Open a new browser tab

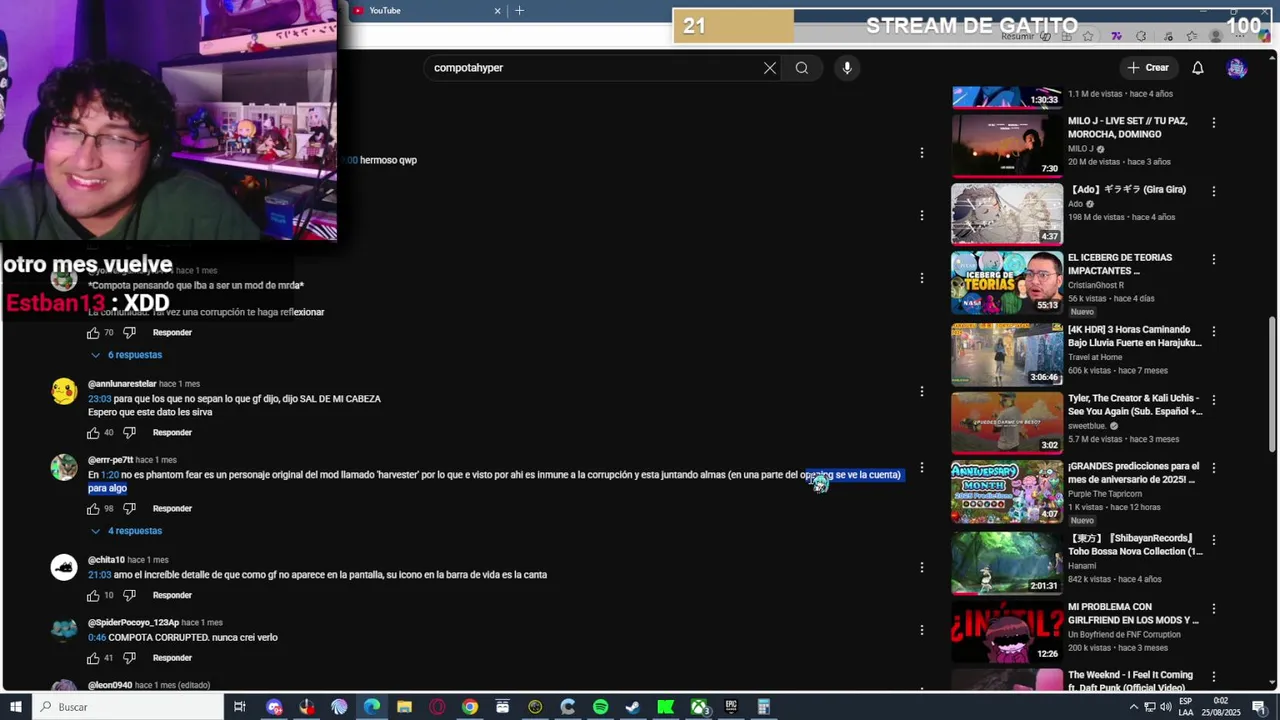[519, 11]
